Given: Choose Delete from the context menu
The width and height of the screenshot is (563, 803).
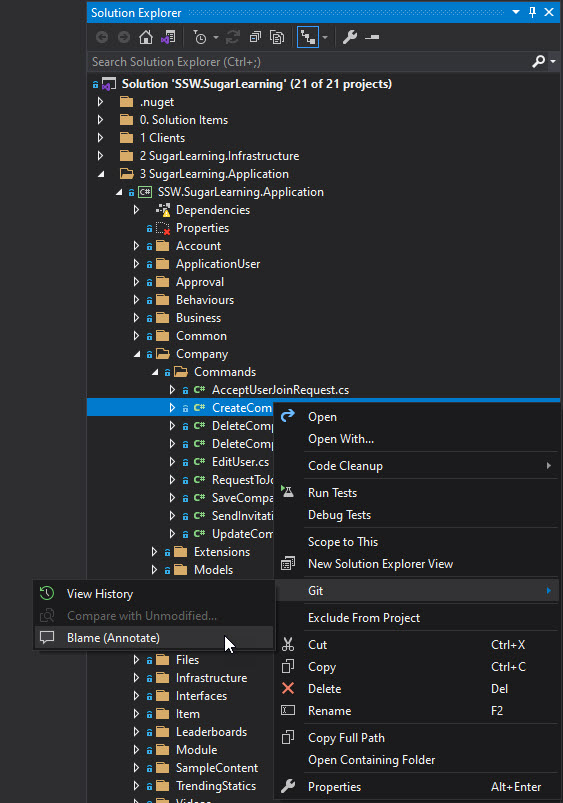Looking at the screenshot, I should 416,689.
